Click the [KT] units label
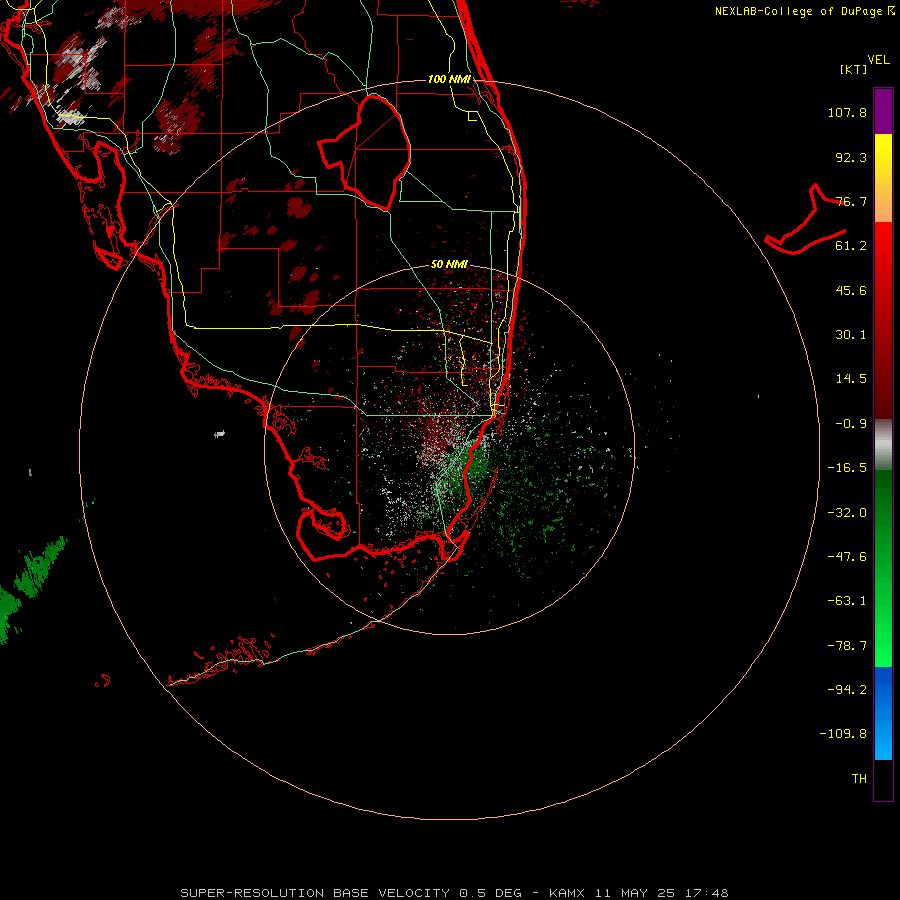 (x=854, y=69)
